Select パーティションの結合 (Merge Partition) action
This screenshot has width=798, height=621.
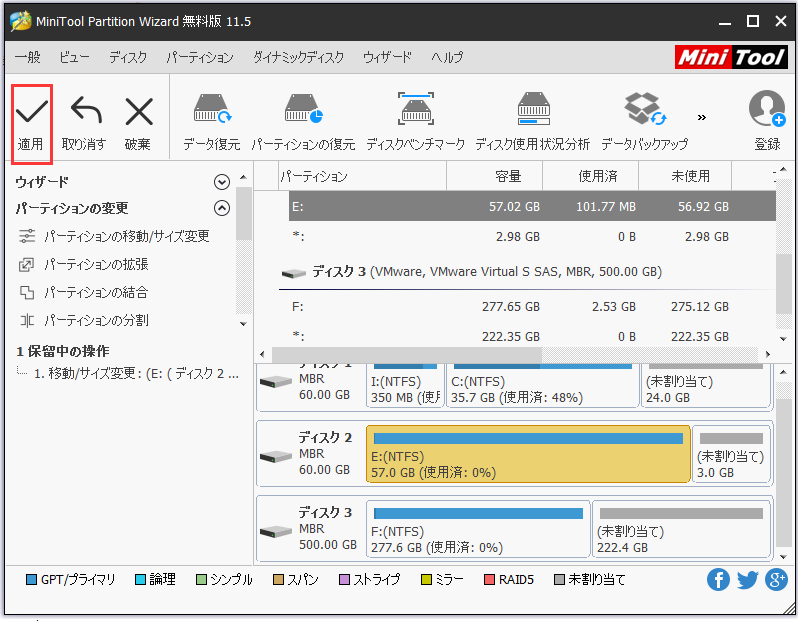(x=83, y=292)
